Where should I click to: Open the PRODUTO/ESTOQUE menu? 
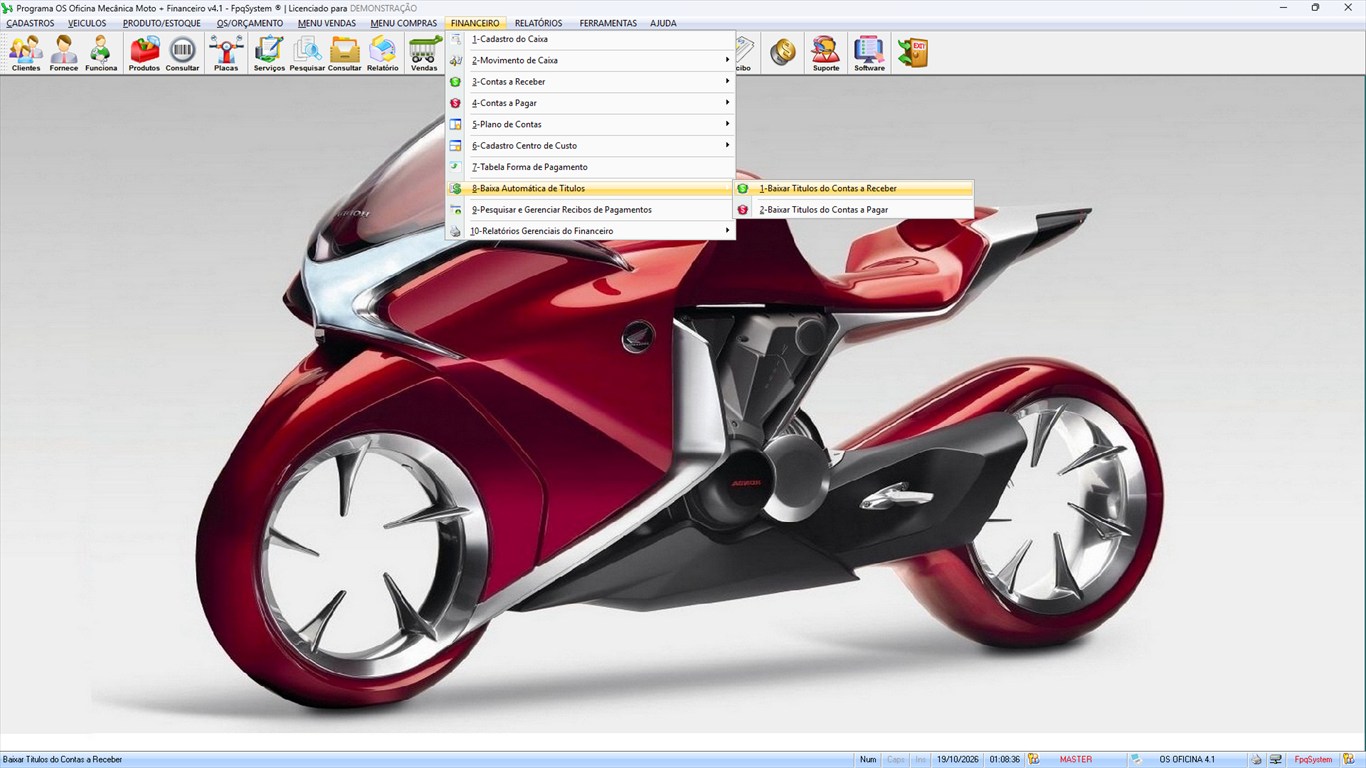162,23
